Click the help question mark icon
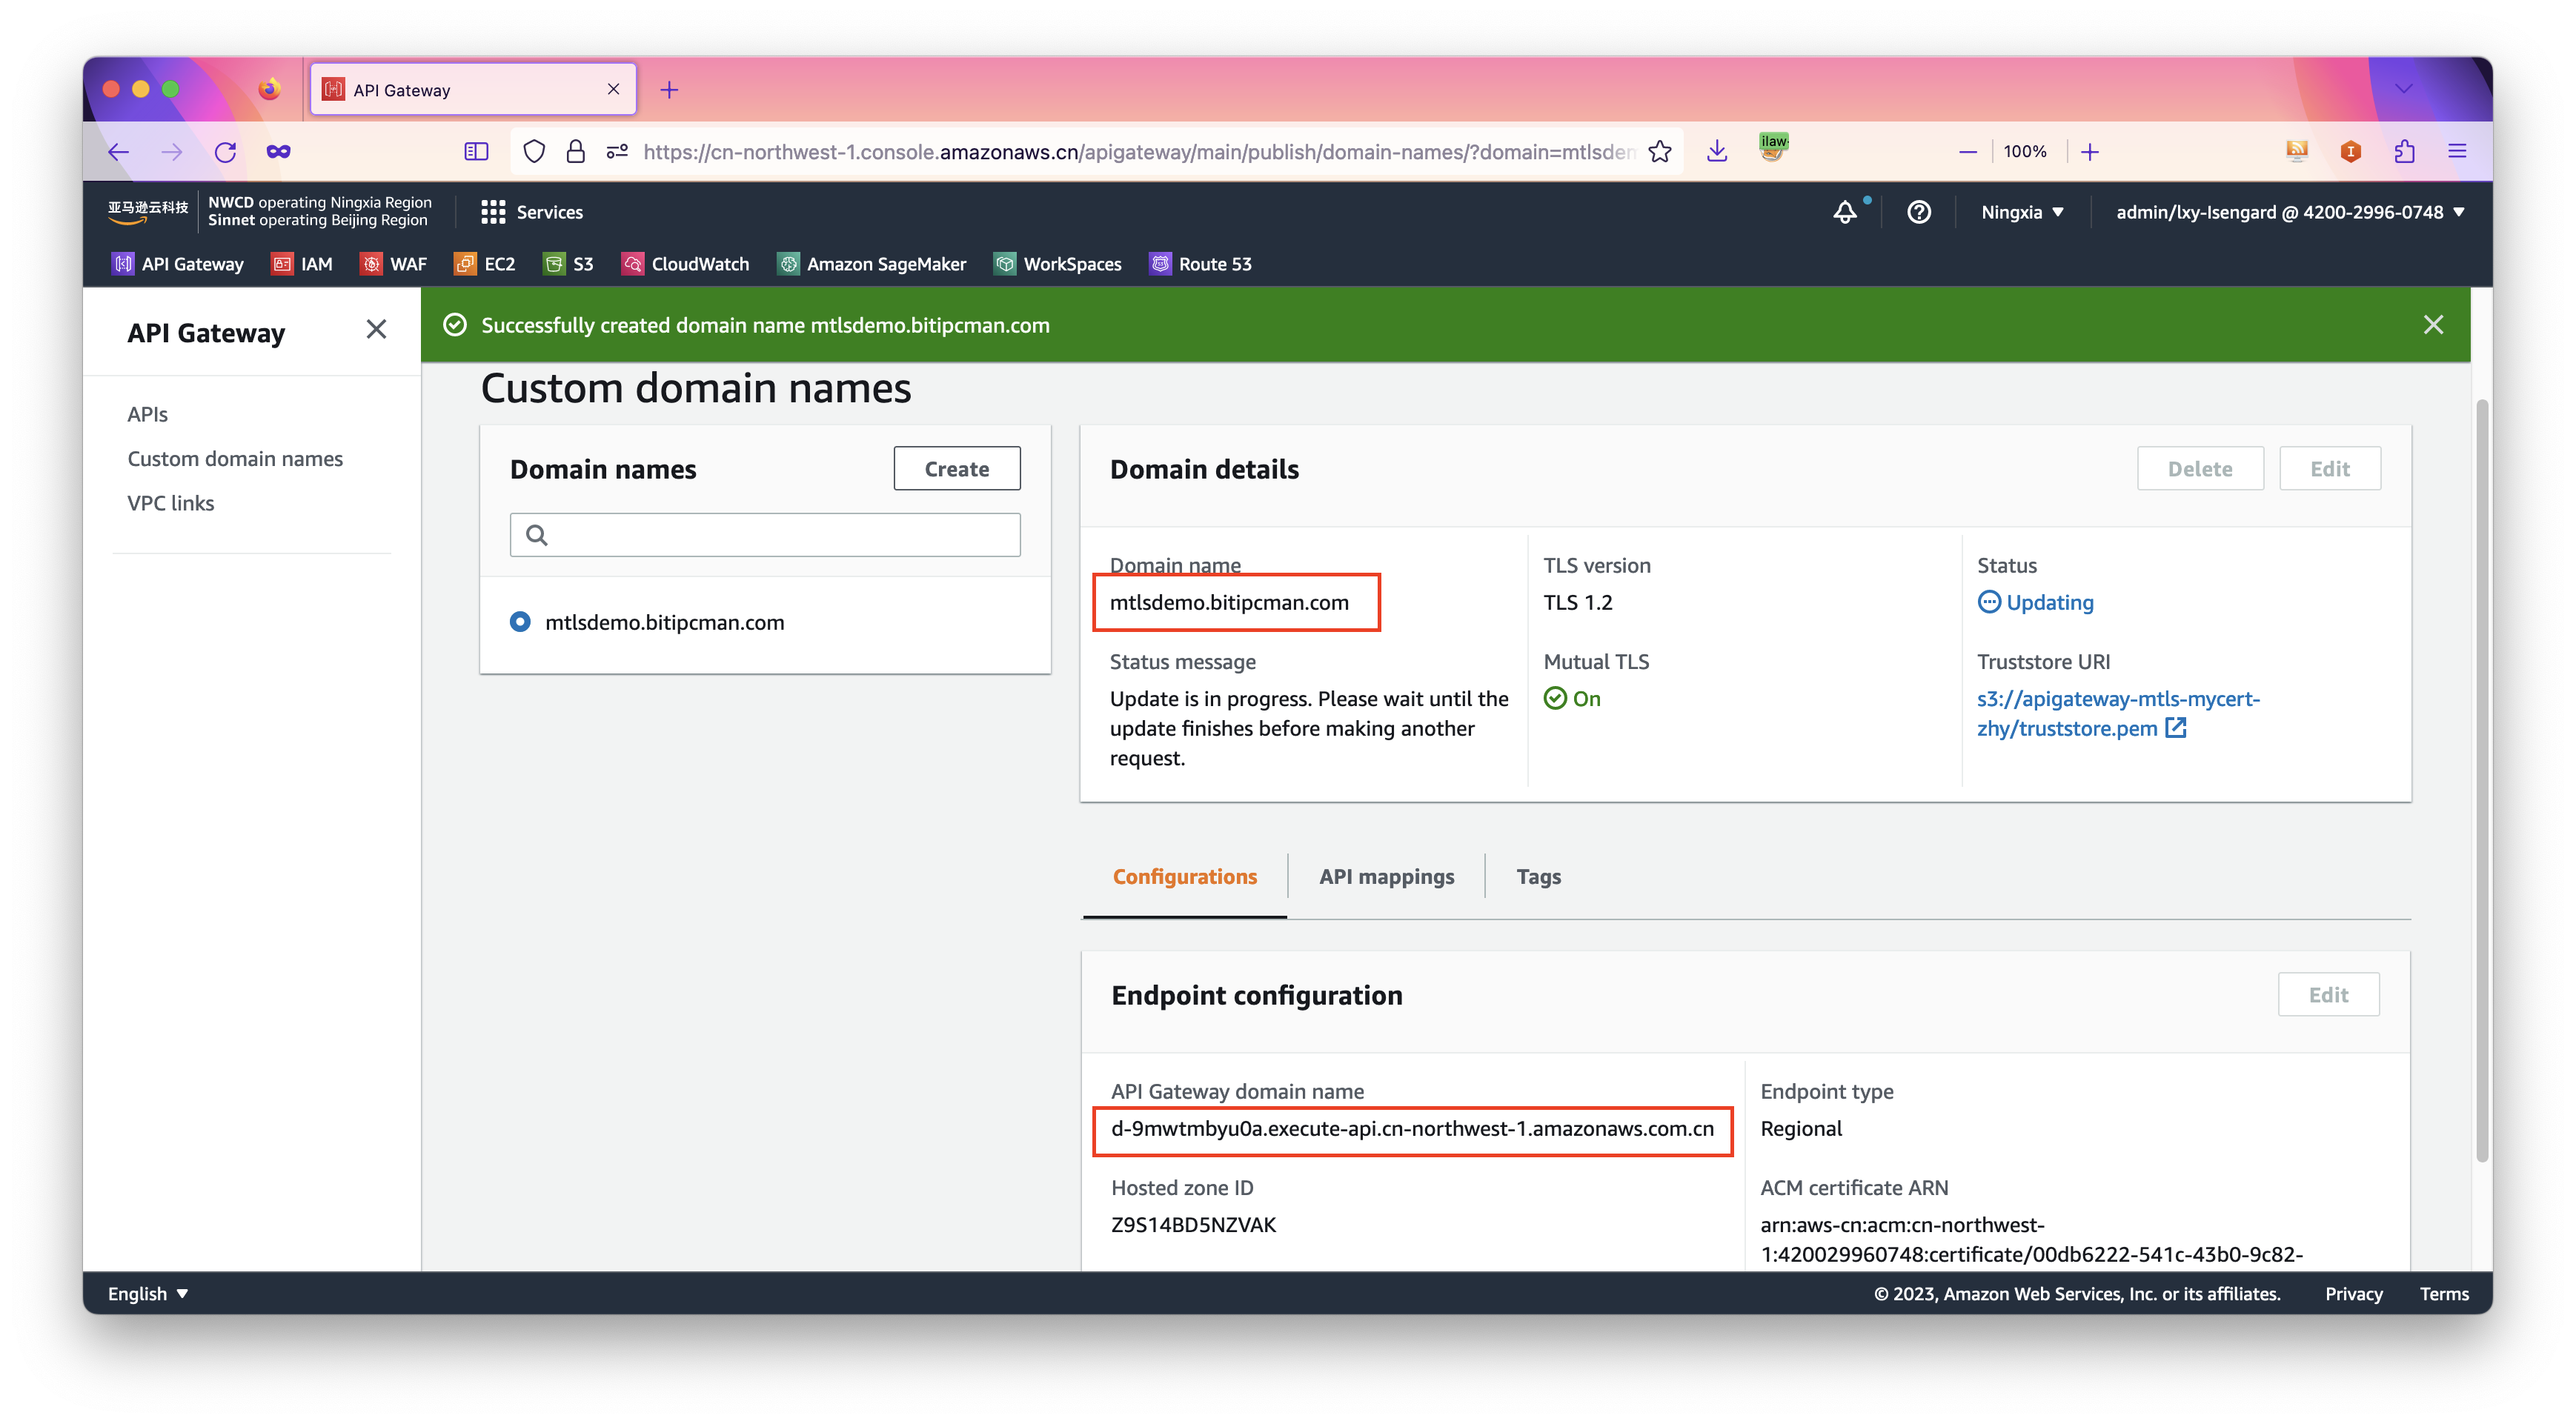 point(1918,212)
